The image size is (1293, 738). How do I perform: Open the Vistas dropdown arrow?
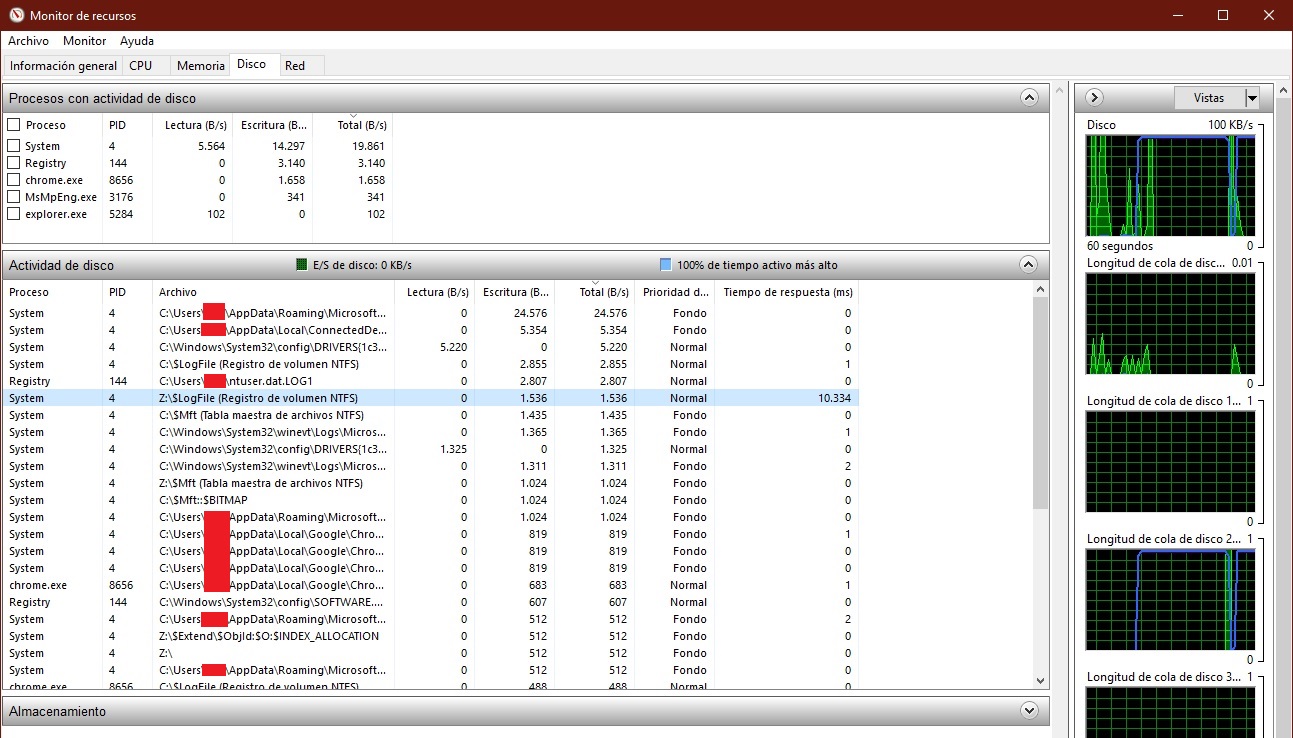point(1252,98)
